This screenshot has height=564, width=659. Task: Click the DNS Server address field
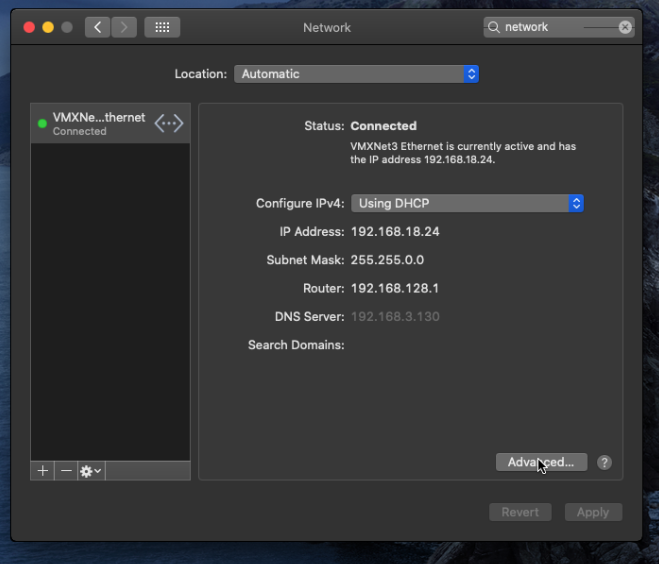click(x=395, y=316)
